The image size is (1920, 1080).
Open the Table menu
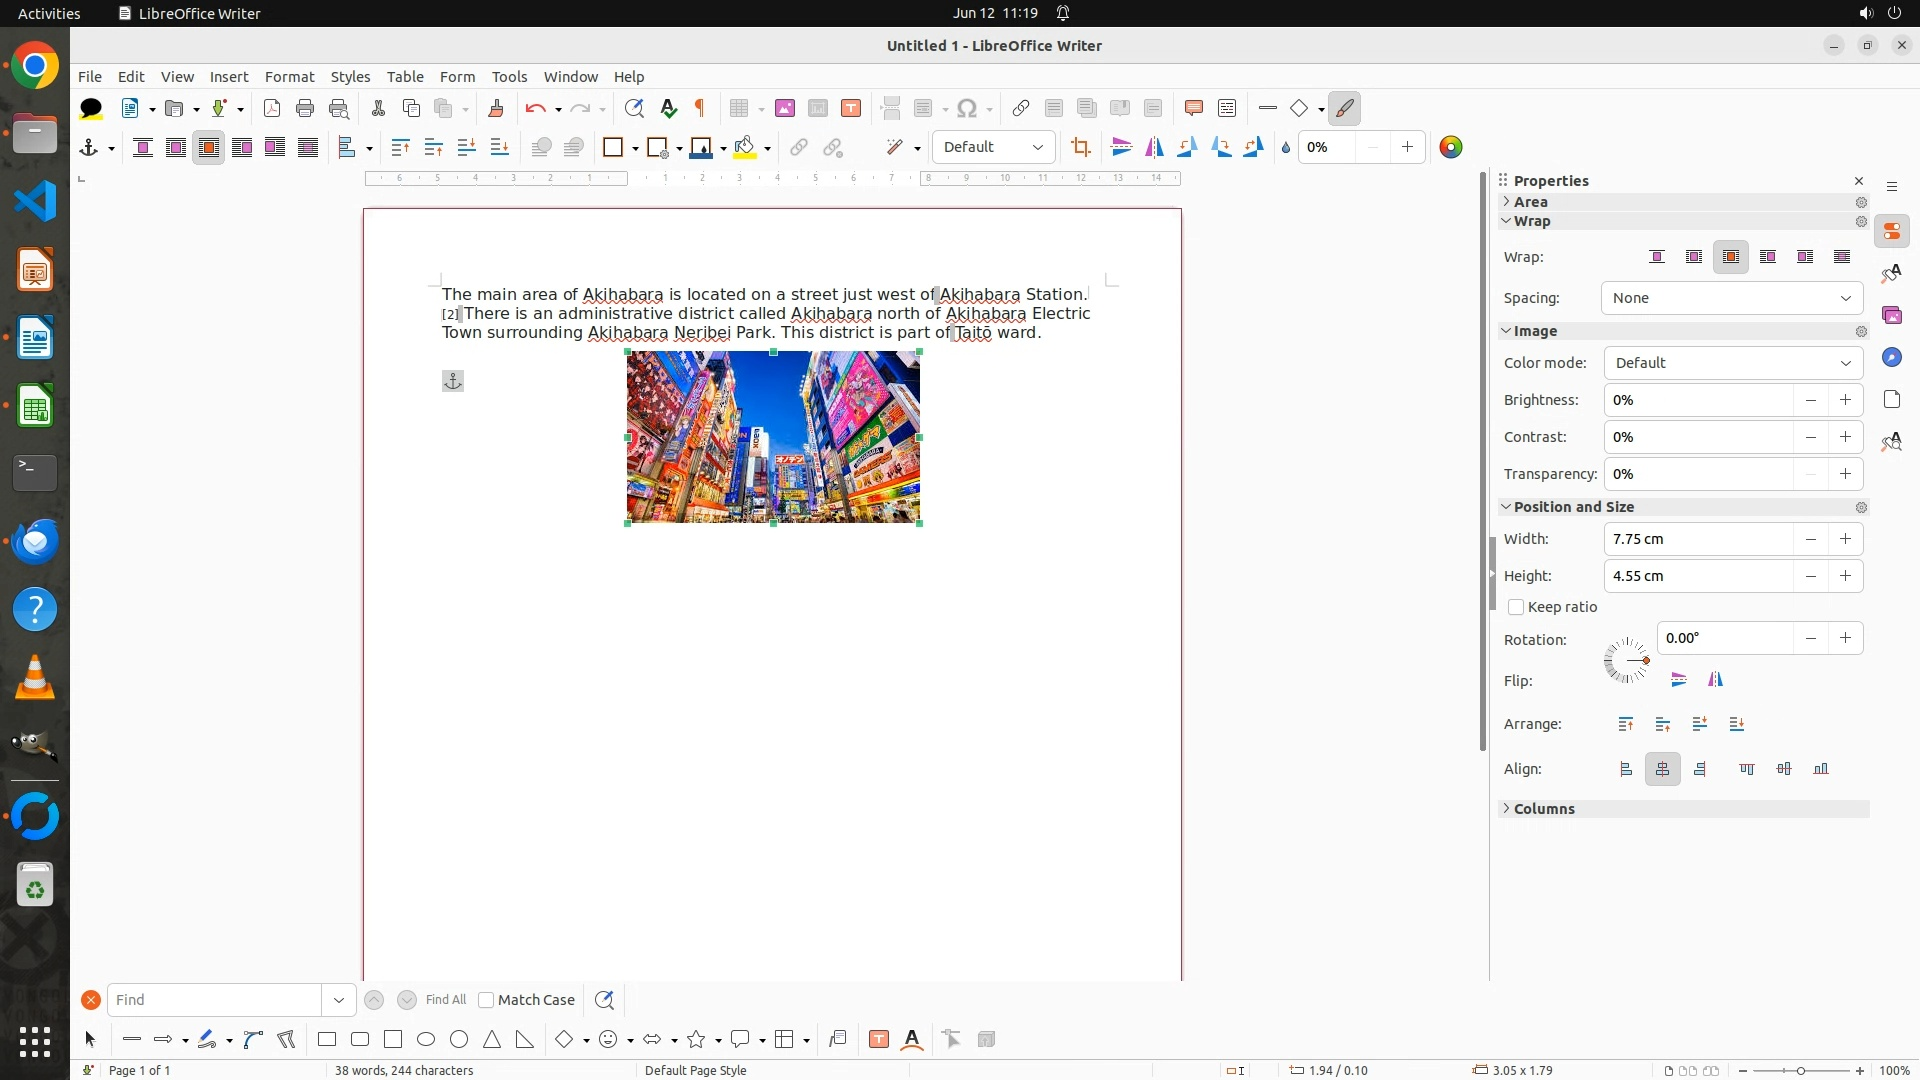click(404, 77)
